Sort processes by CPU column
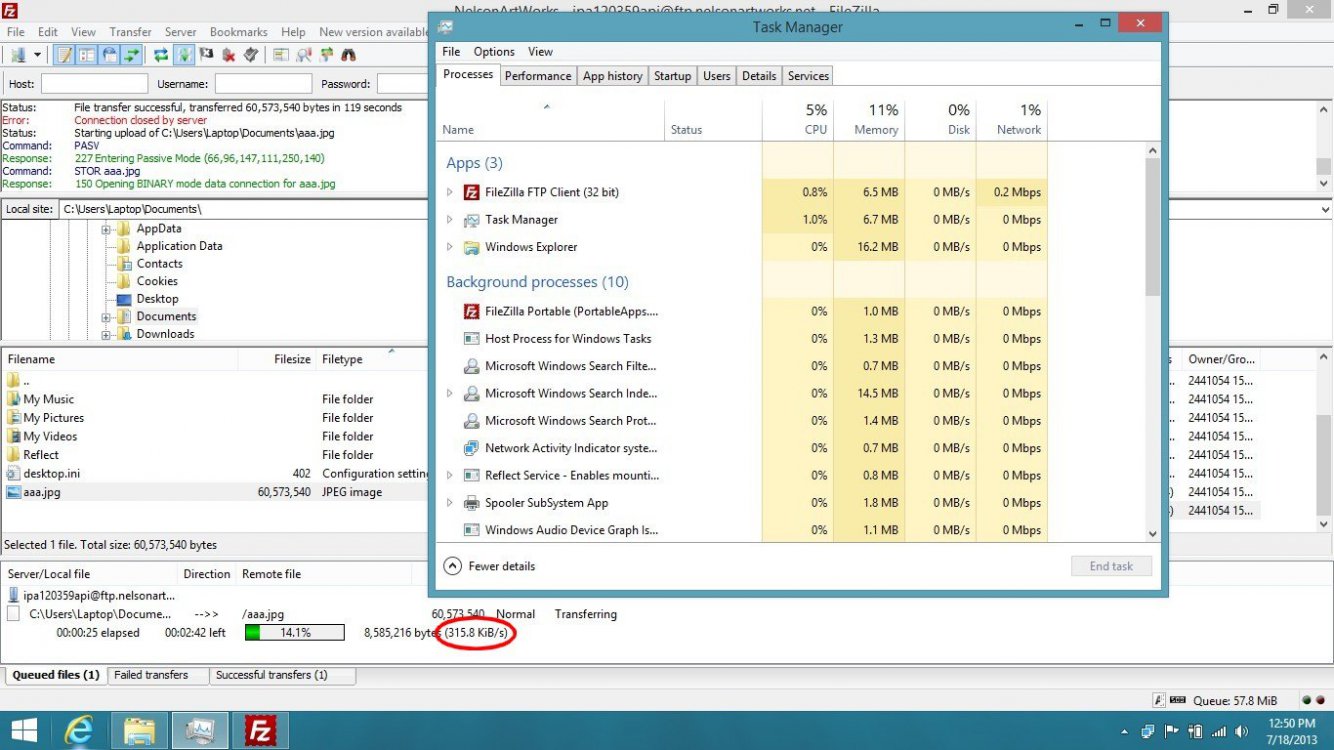This screenshot has height=750, width=1334. 797,119
